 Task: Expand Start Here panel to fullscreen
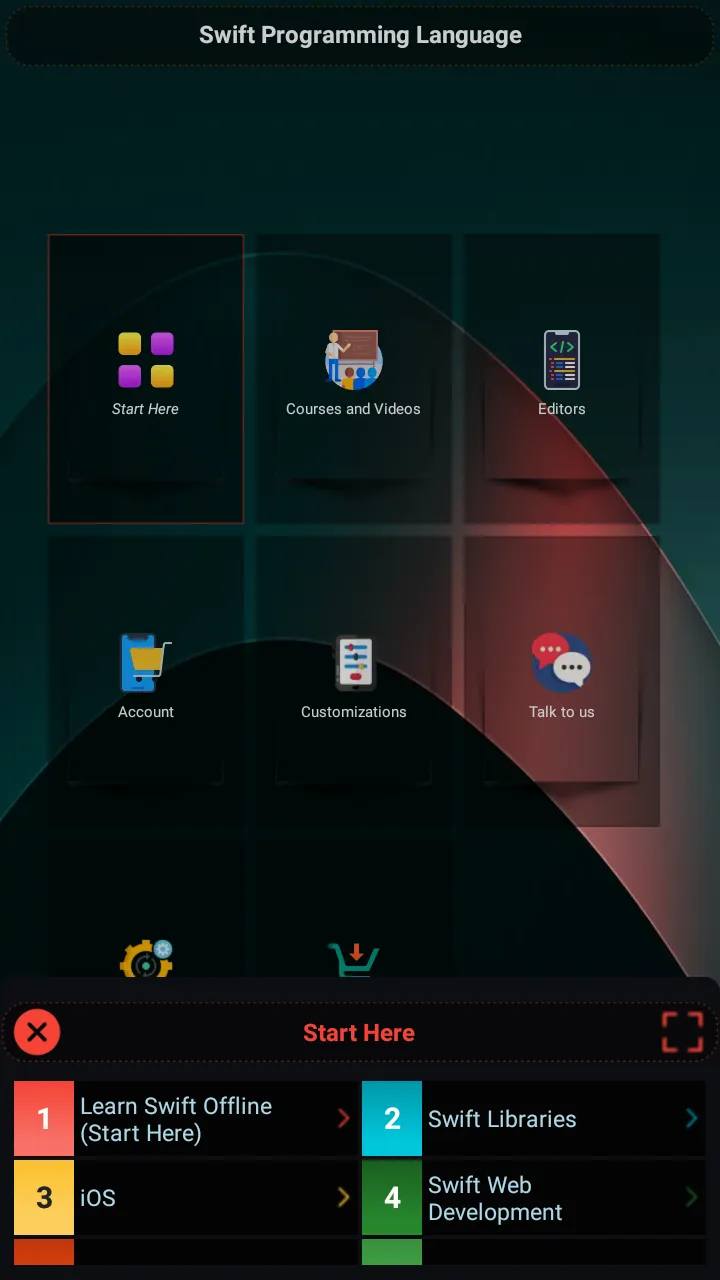[683, 1032]
